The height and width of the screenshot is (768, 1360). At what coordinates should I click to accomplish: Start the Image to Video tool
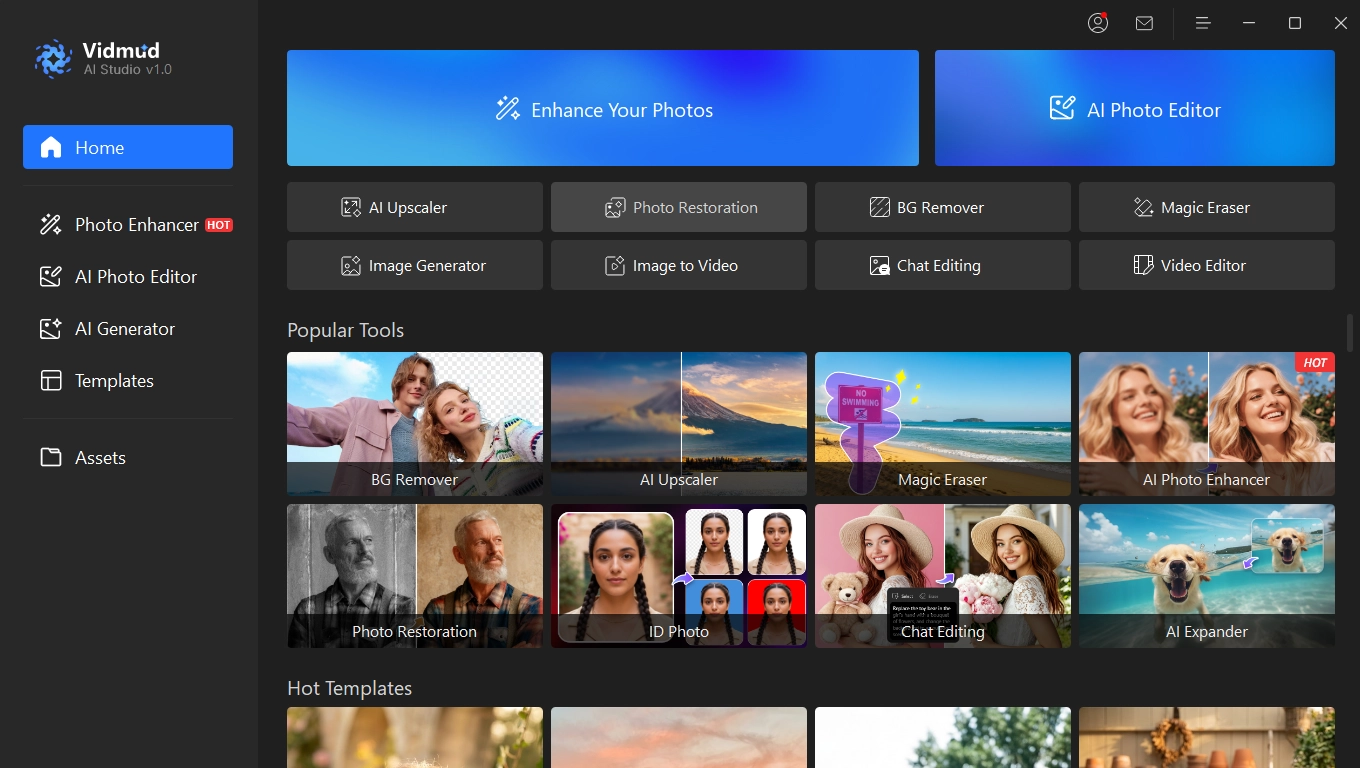pyautogui.click(x=679, y=265)
